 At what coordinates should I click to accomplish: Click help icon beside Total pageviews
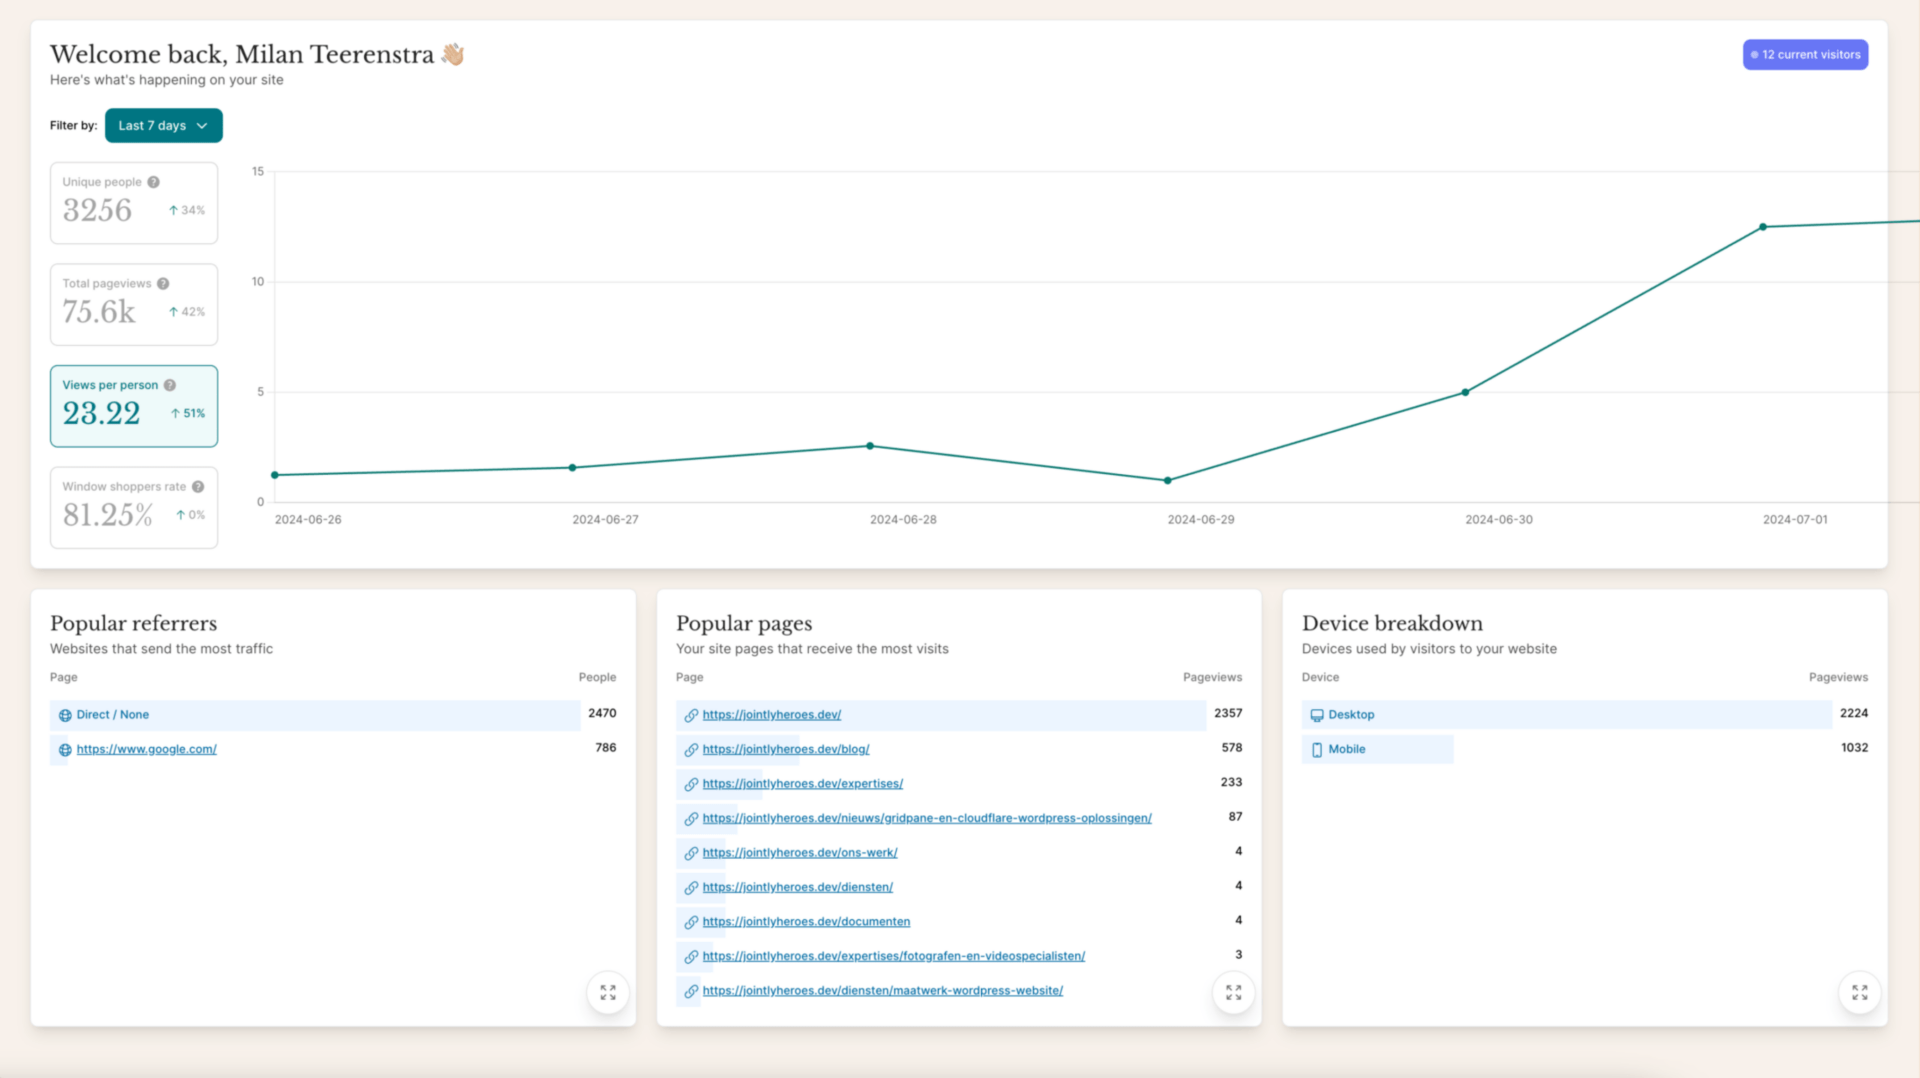click(163, 284)
